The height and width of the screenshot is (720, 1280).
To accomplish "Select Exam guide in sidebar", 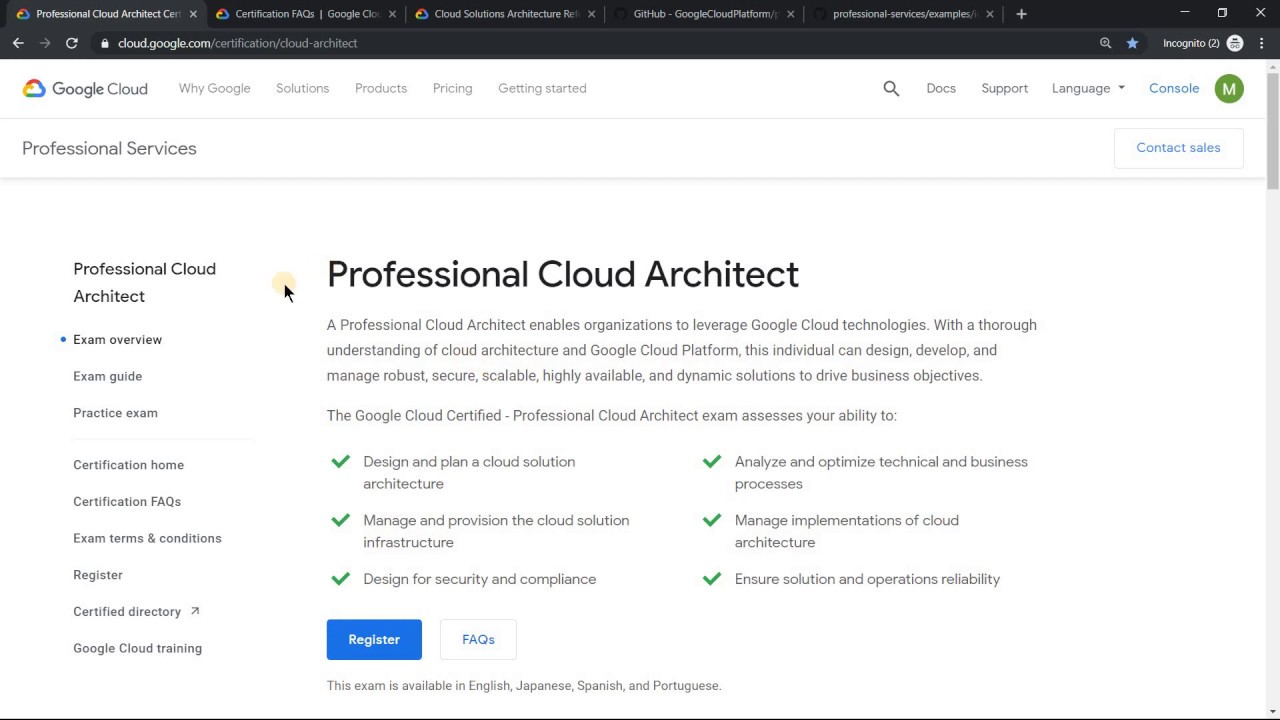I will [x=107, y=376].
